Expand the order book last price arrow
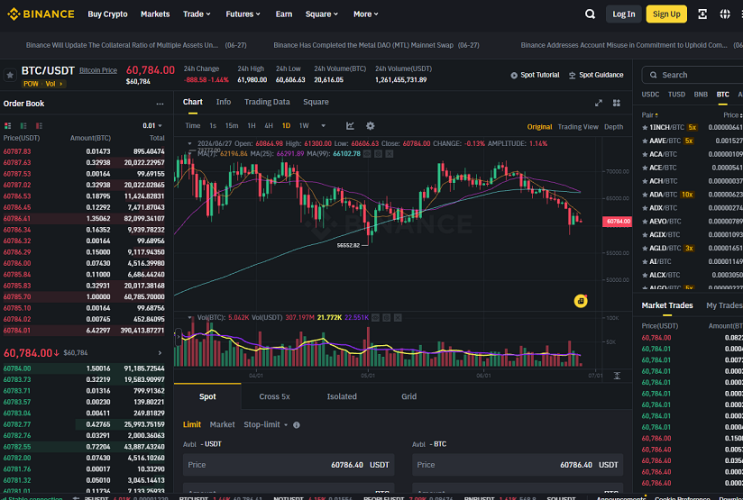Screen dimensions: 743x500 point(160,353)
